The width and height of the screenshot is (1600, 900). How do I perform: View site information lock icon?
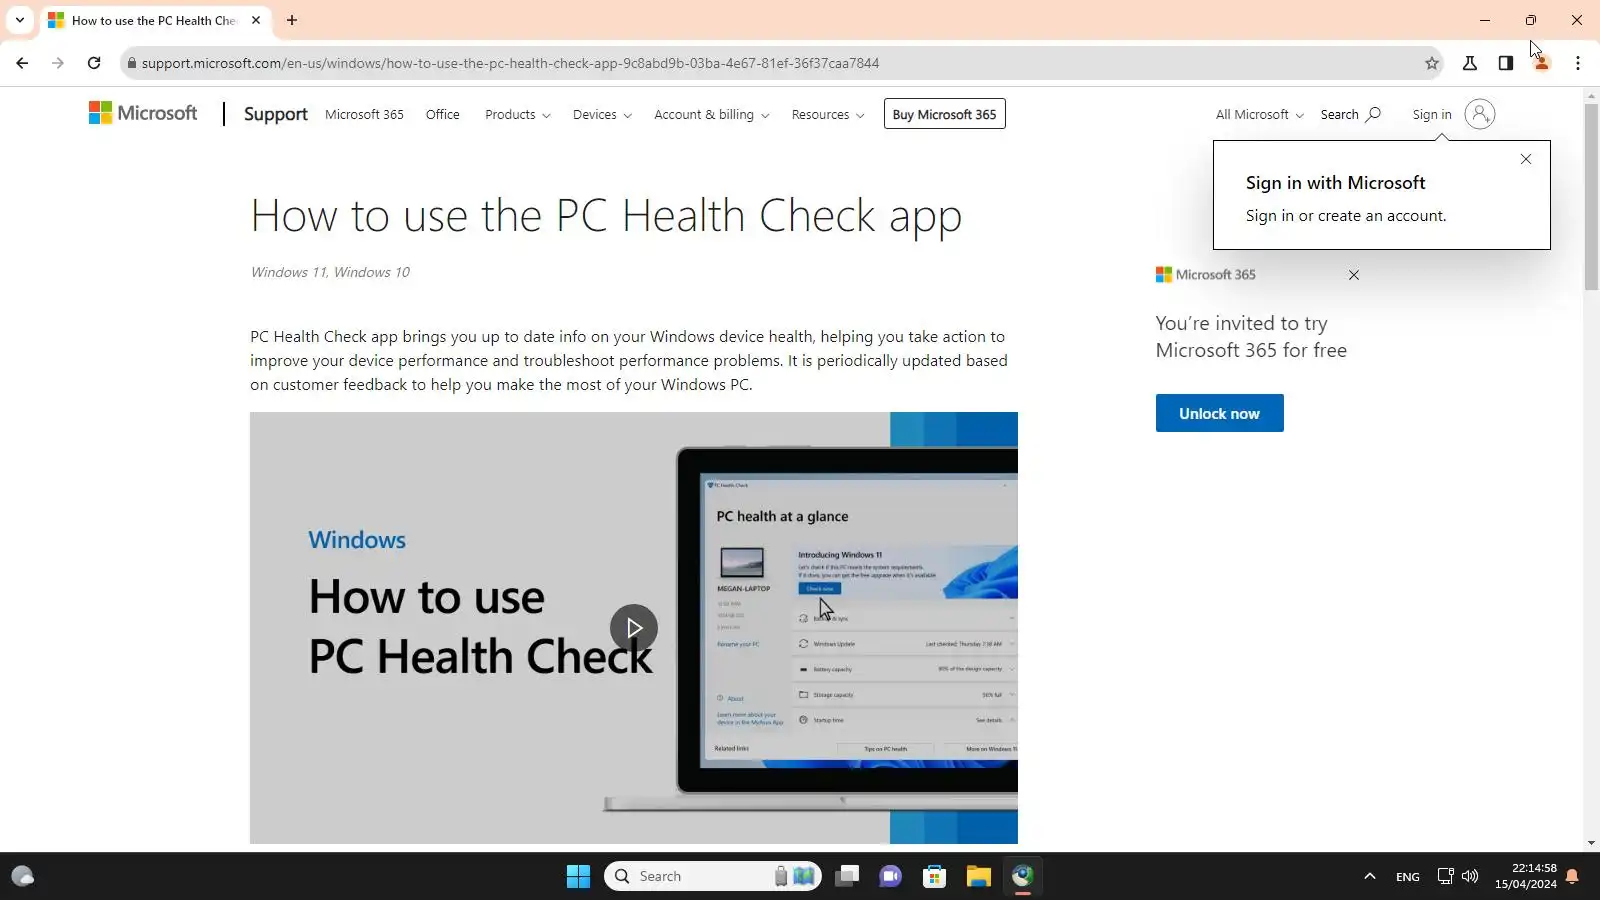point(131,63)
